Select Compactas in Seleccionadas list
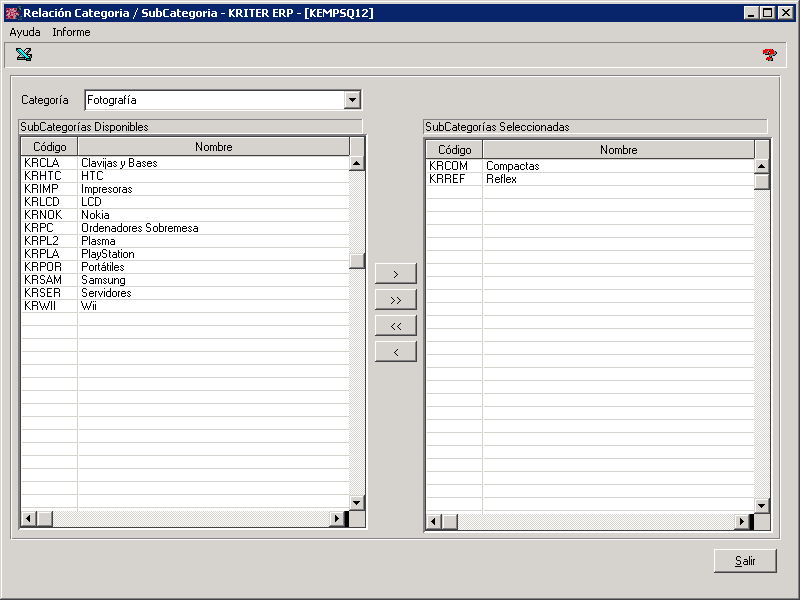This screenshot has width=800, height=600. click(590, 166)
